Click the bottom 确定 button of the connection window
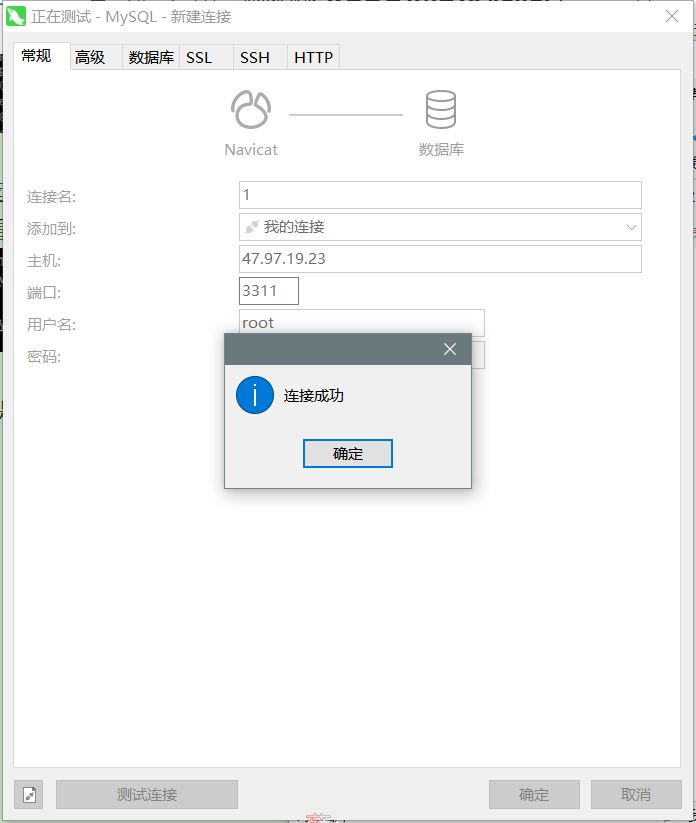 [x=534, y=794]
